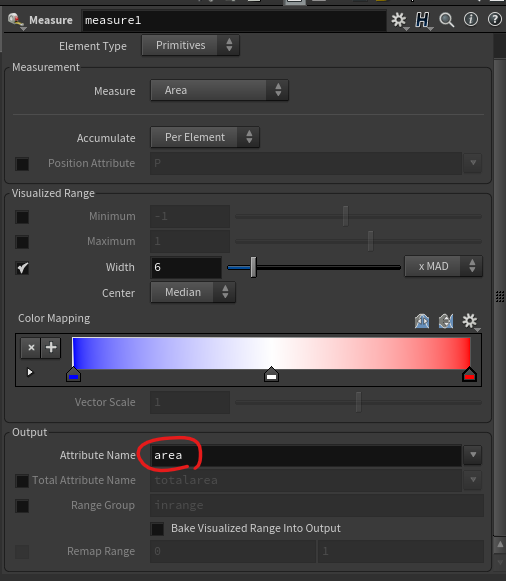
Task: Click the Attribute Name field containing area
Action: point(306,455)
